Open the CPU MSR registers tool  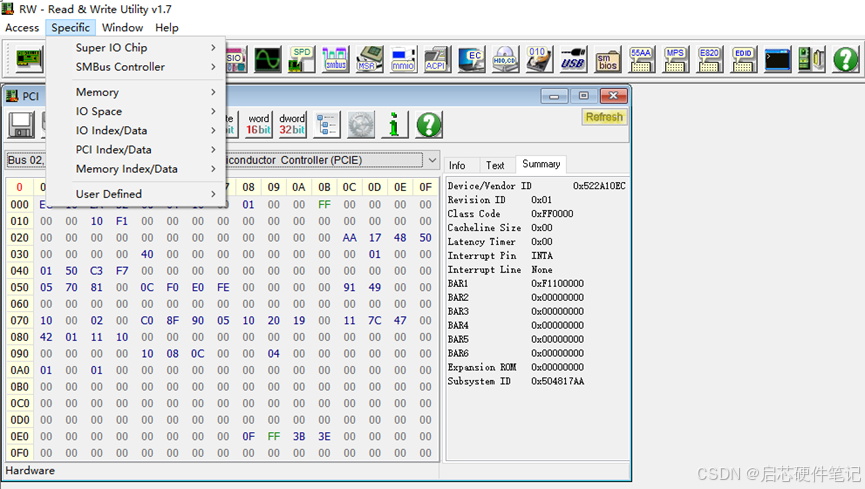point(370,60)
